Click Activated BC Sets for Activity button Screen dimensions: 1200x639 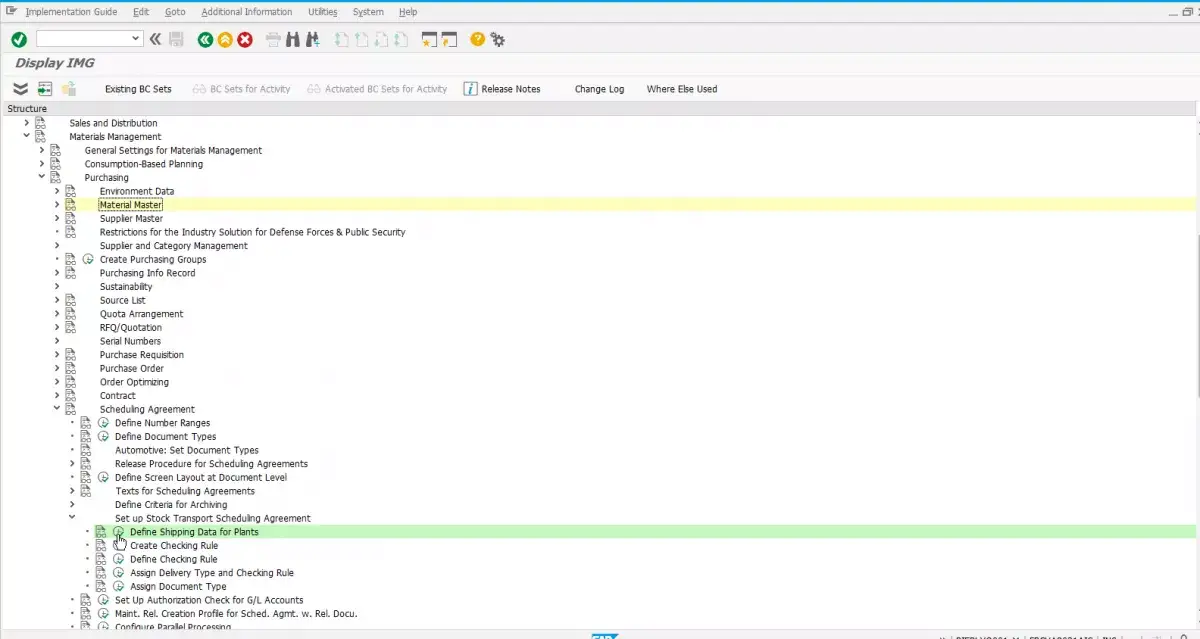[x=377, y=89]
